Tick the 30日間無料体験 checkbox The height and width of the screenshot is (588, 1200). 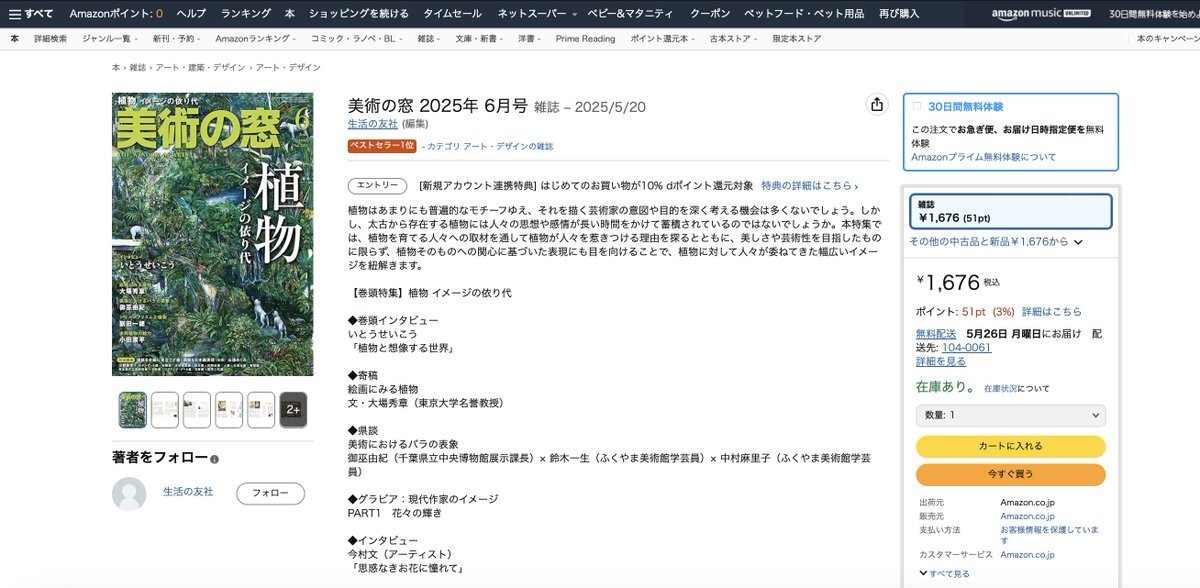916,106
